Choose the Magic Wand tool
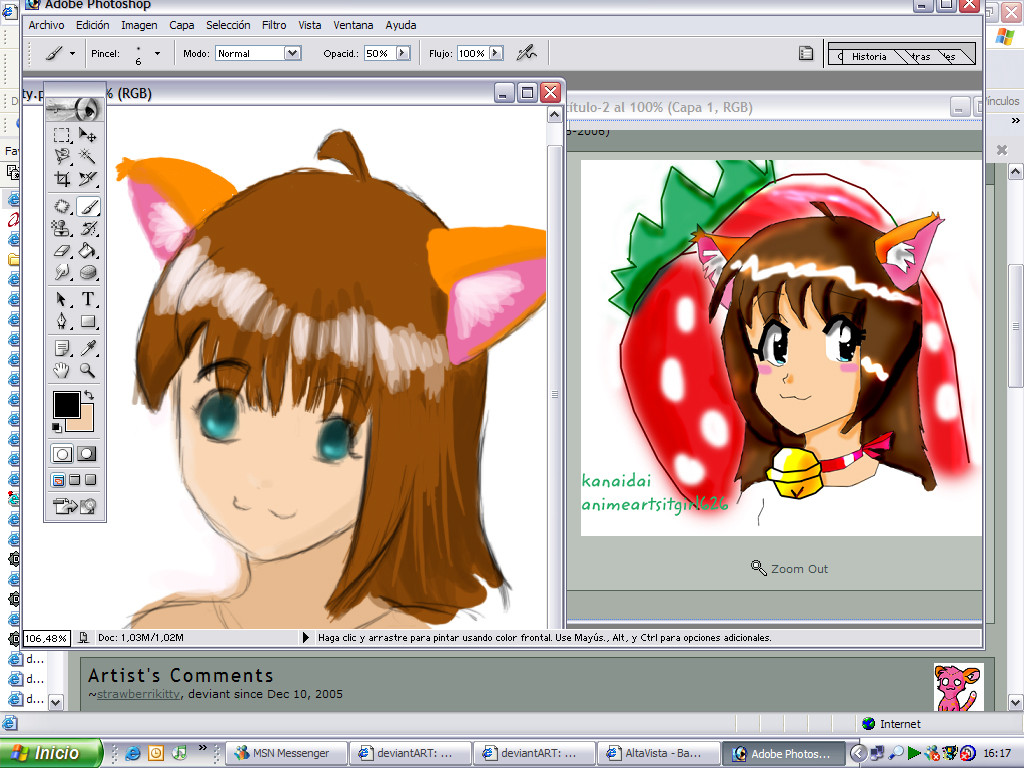The image size is (1024, 768). coord(88,156)
